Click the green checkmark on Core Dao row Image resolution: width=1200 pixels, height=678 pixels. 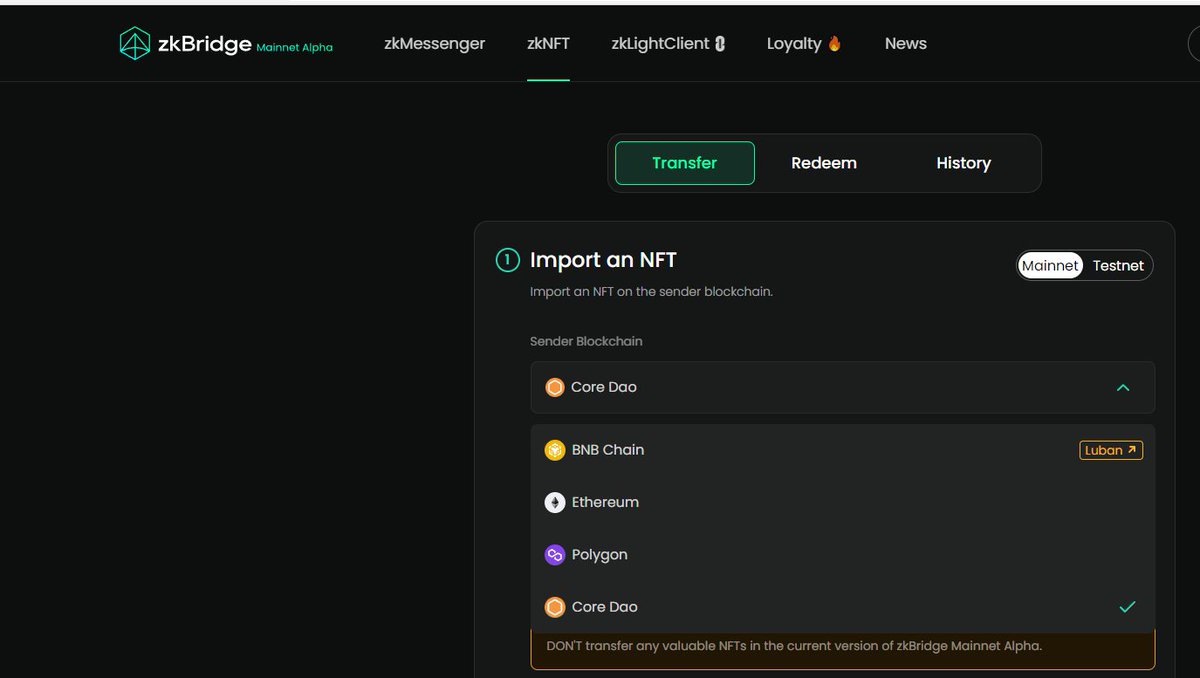pyautogui.click(x=1127, y=607)
